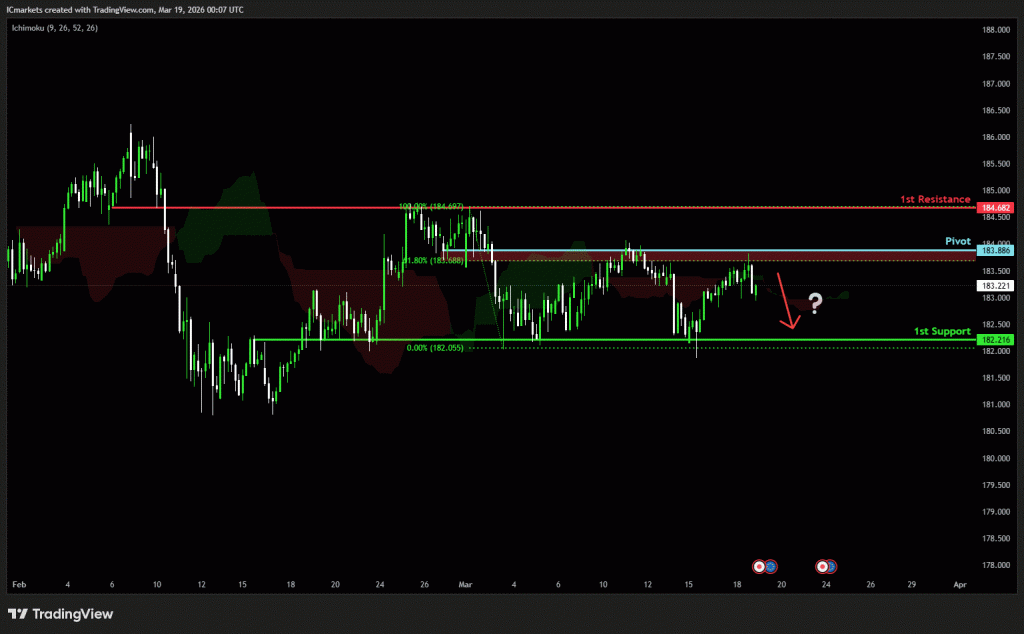Click the Apr label on the time axis
1024x634 pixels.
click(x=960, y=583)
